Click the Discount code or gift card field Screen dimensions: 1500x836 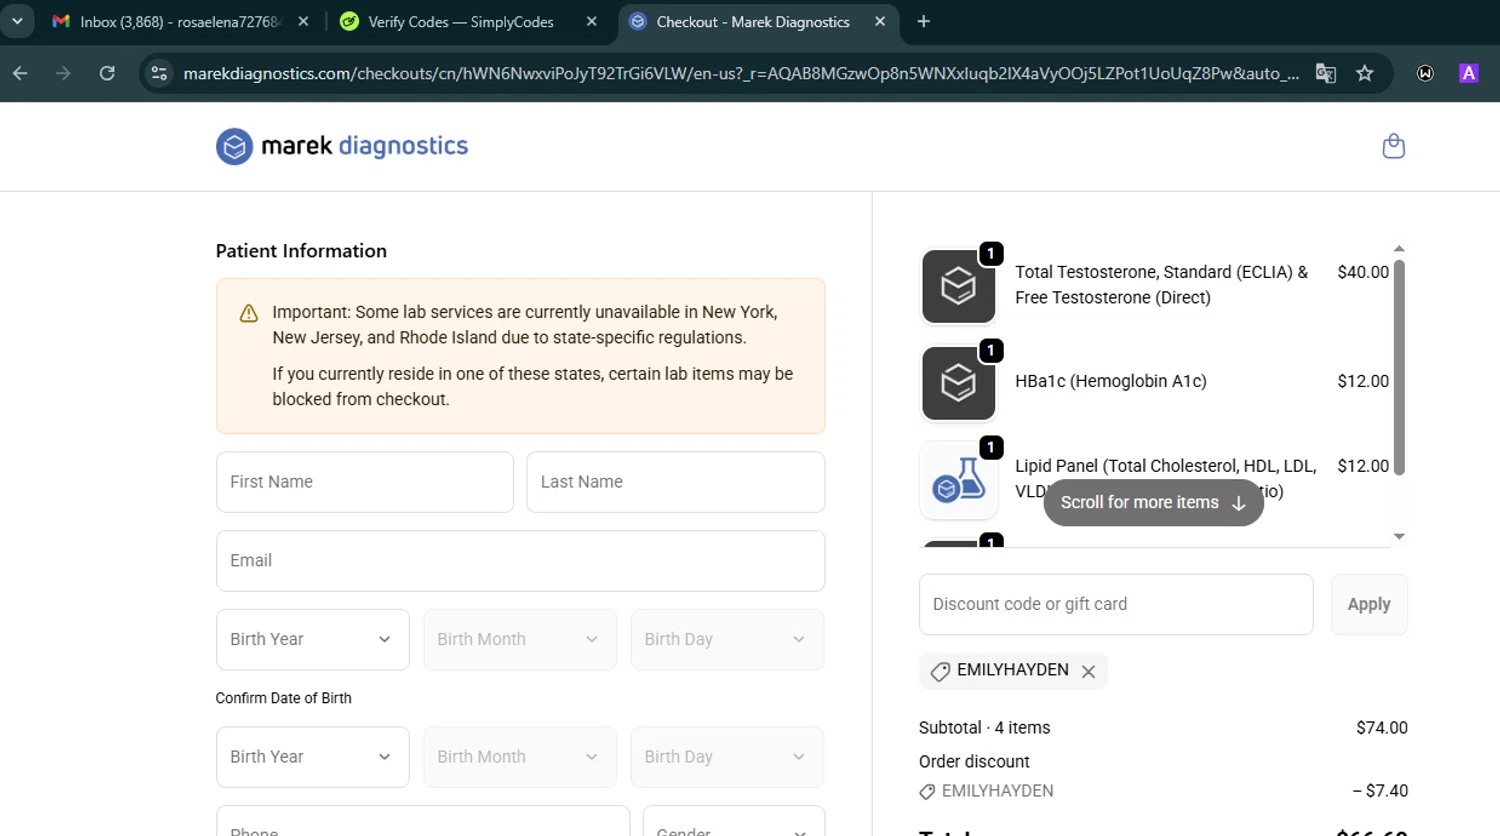(x=1116, y=604)
